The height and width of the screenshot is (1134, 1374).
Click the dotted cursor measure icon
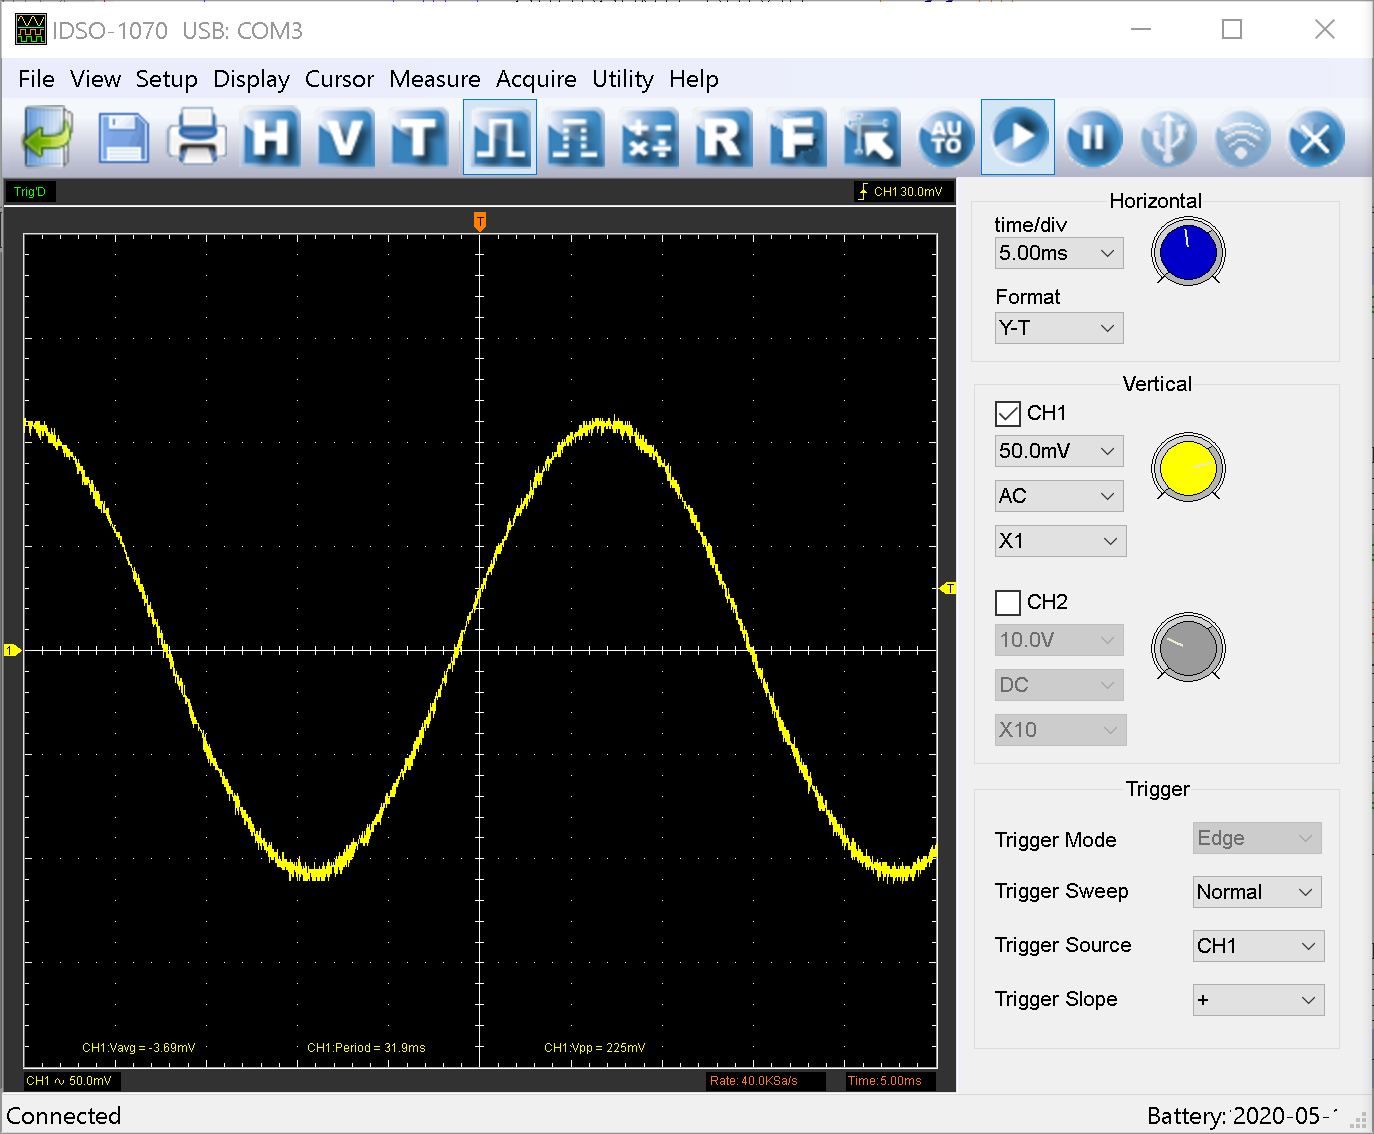pos(574,137)
